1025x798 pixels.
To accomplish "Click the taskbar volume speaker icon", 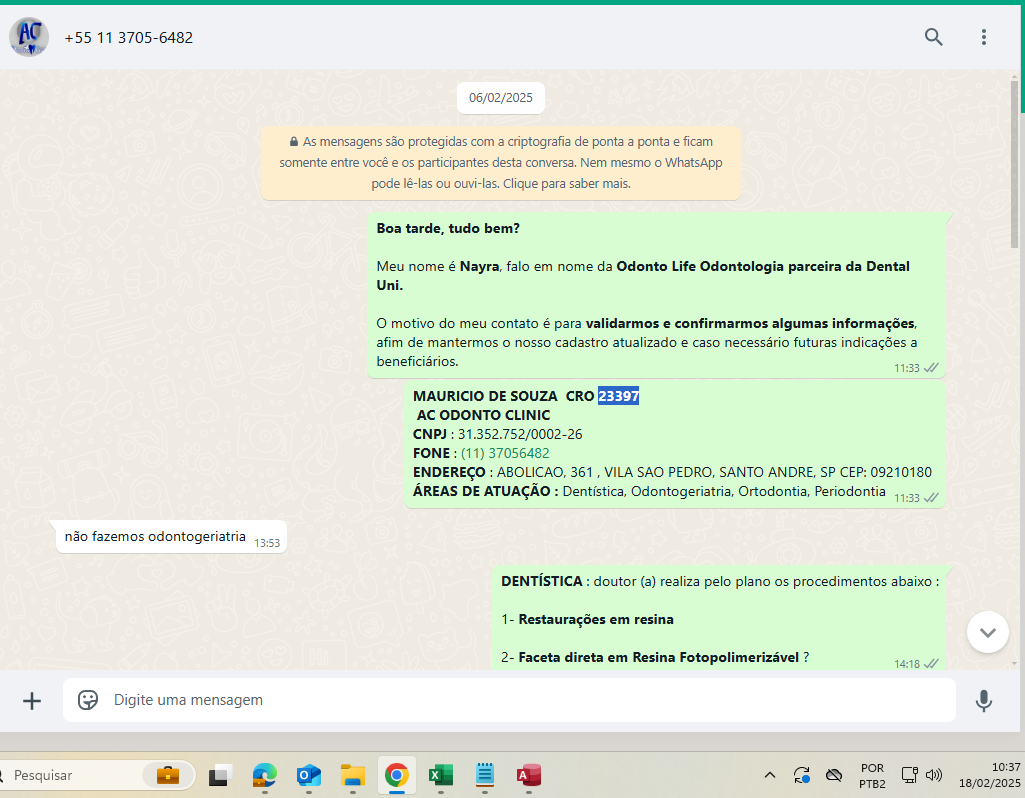I will (x=935, y=775).
